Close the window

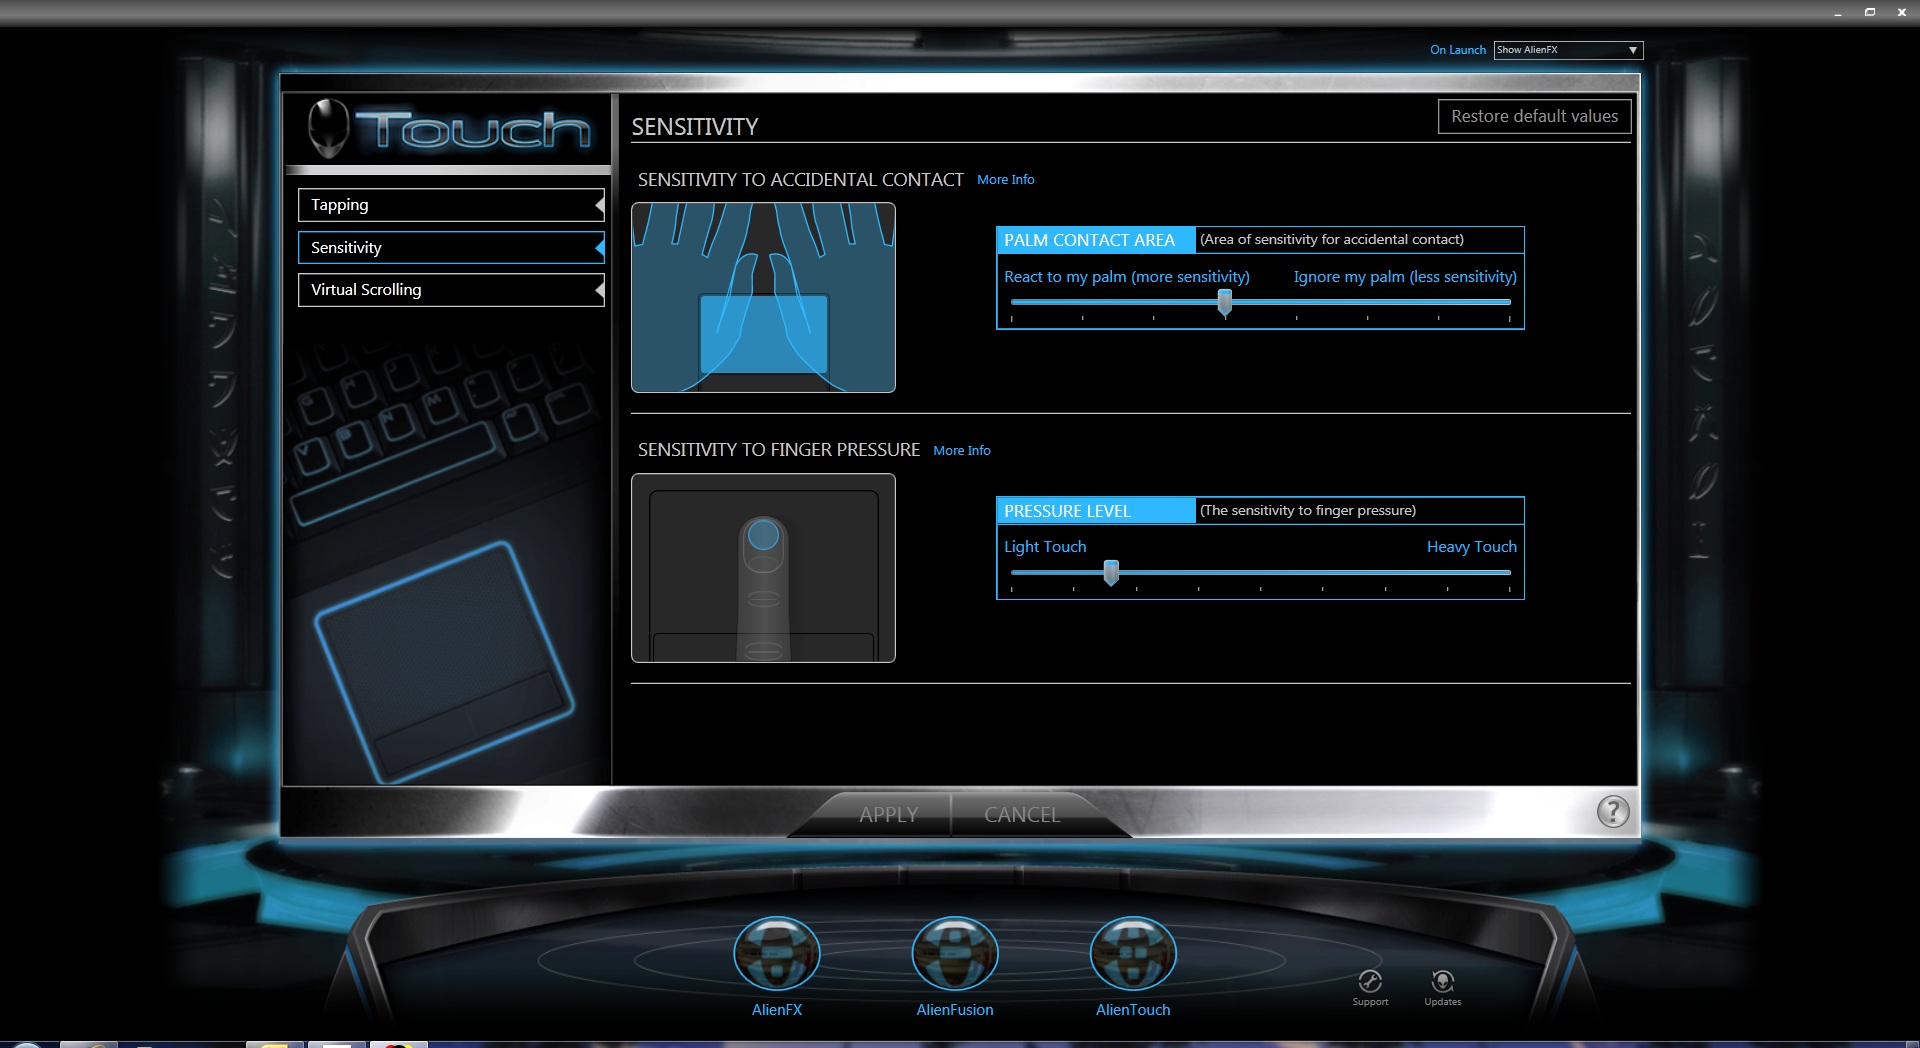[x=1901, y=13]
